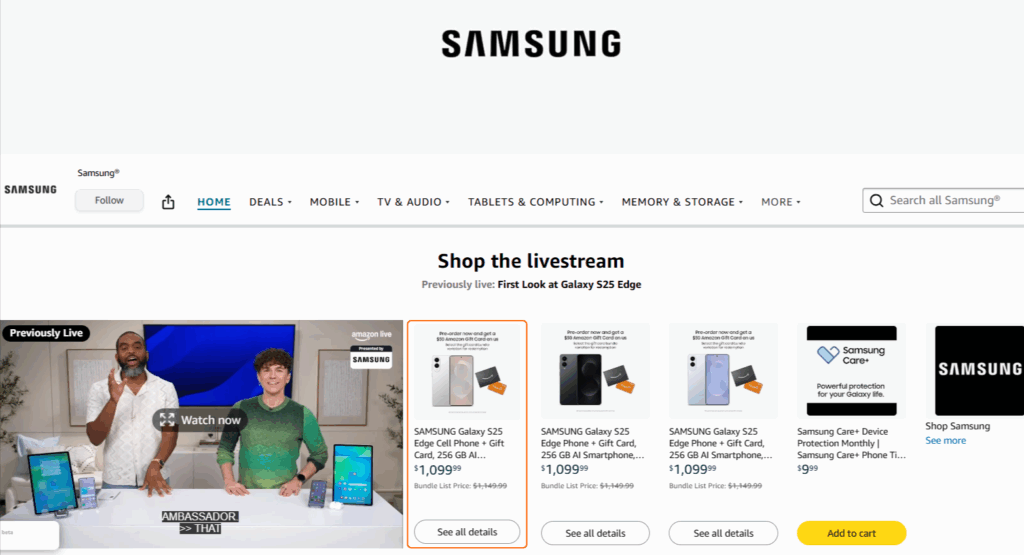The height and width of the screenshot is (555, 1024).
Task: Open the TV & AUDIO menu
Action: pos(413,202)
